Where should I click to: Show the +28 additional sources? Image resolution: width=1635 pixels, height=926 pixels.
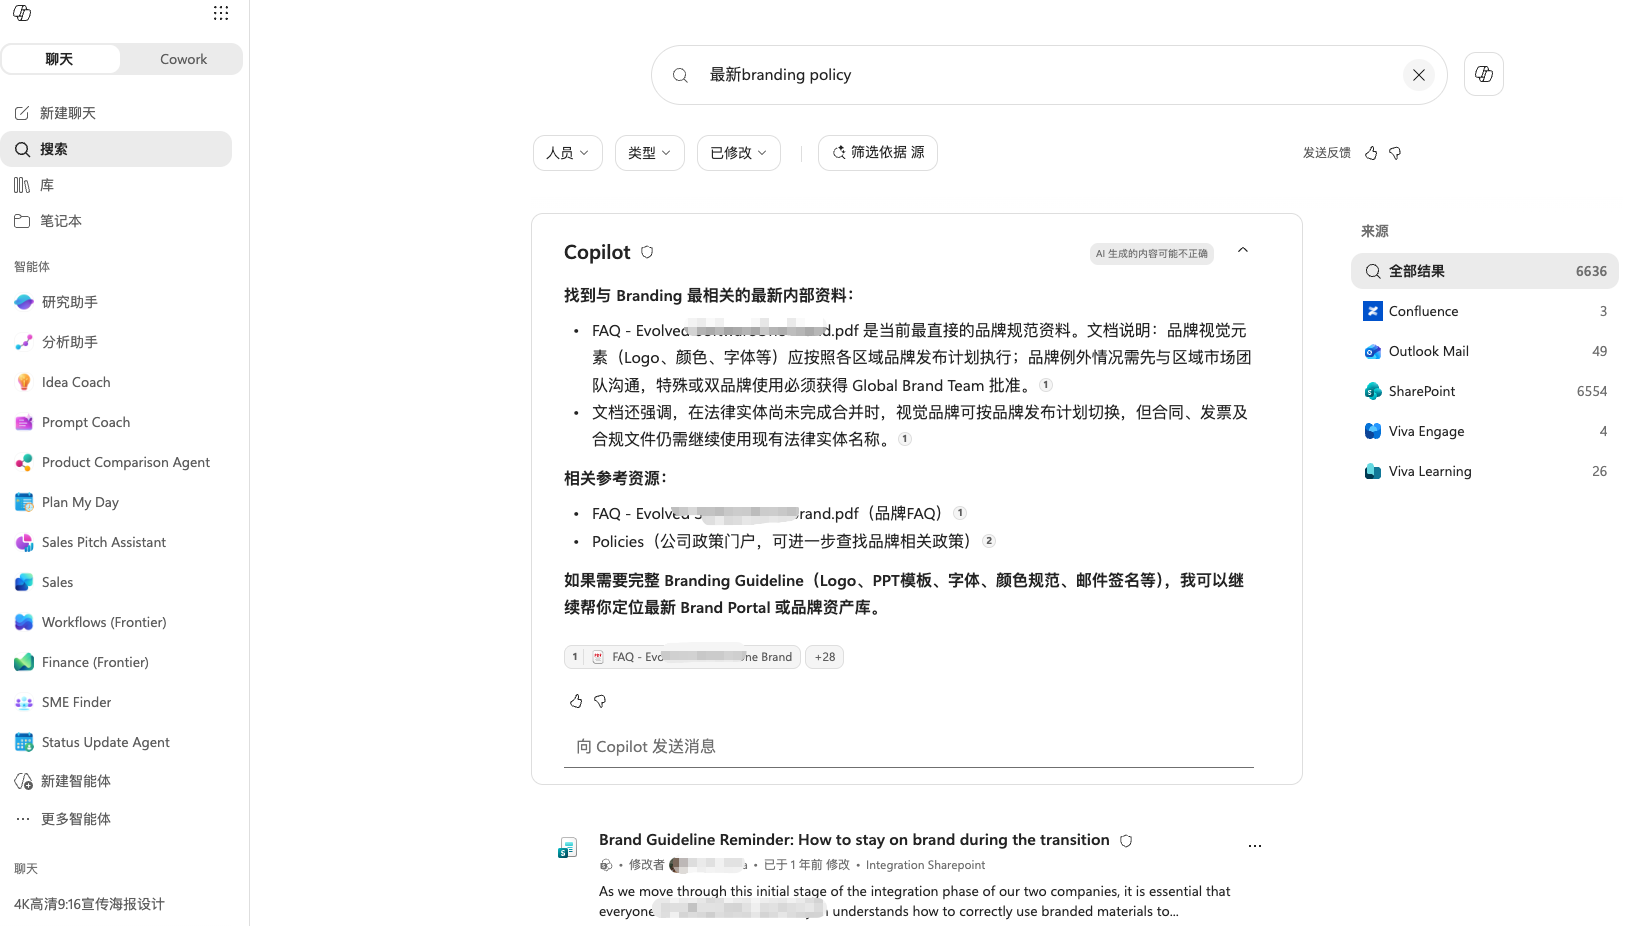[x=825, y=657]
